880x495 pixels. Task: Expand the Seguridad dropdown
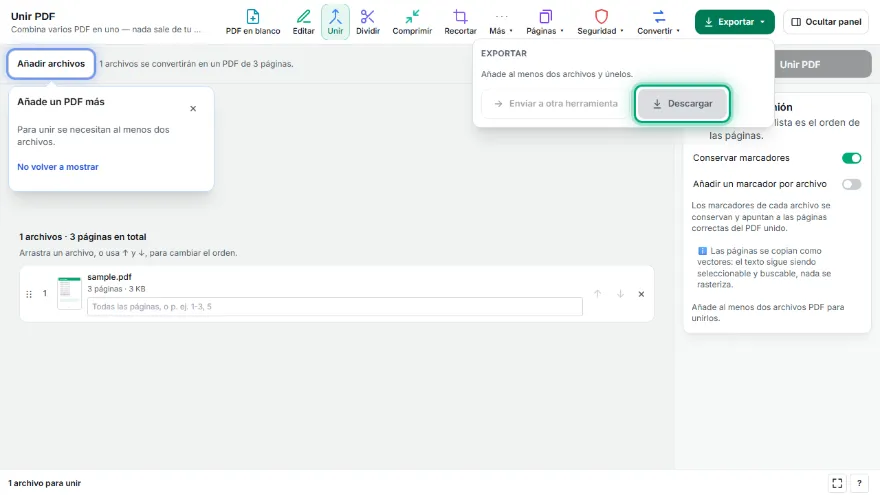click(x=601, y=22)
